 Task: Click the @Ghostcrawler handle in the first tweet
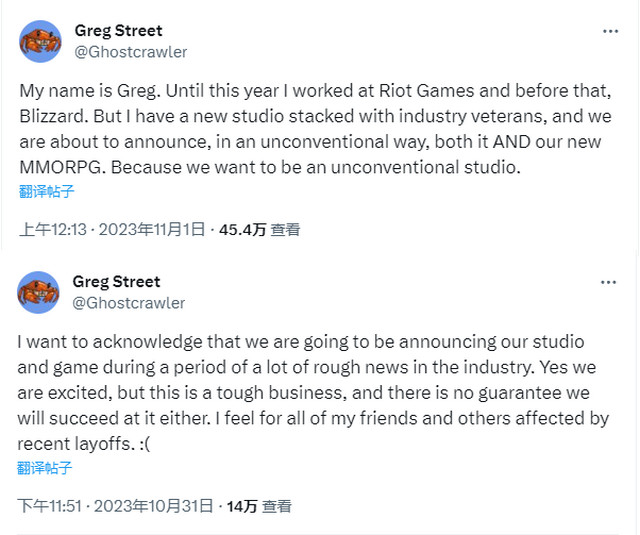coord(131,51)
